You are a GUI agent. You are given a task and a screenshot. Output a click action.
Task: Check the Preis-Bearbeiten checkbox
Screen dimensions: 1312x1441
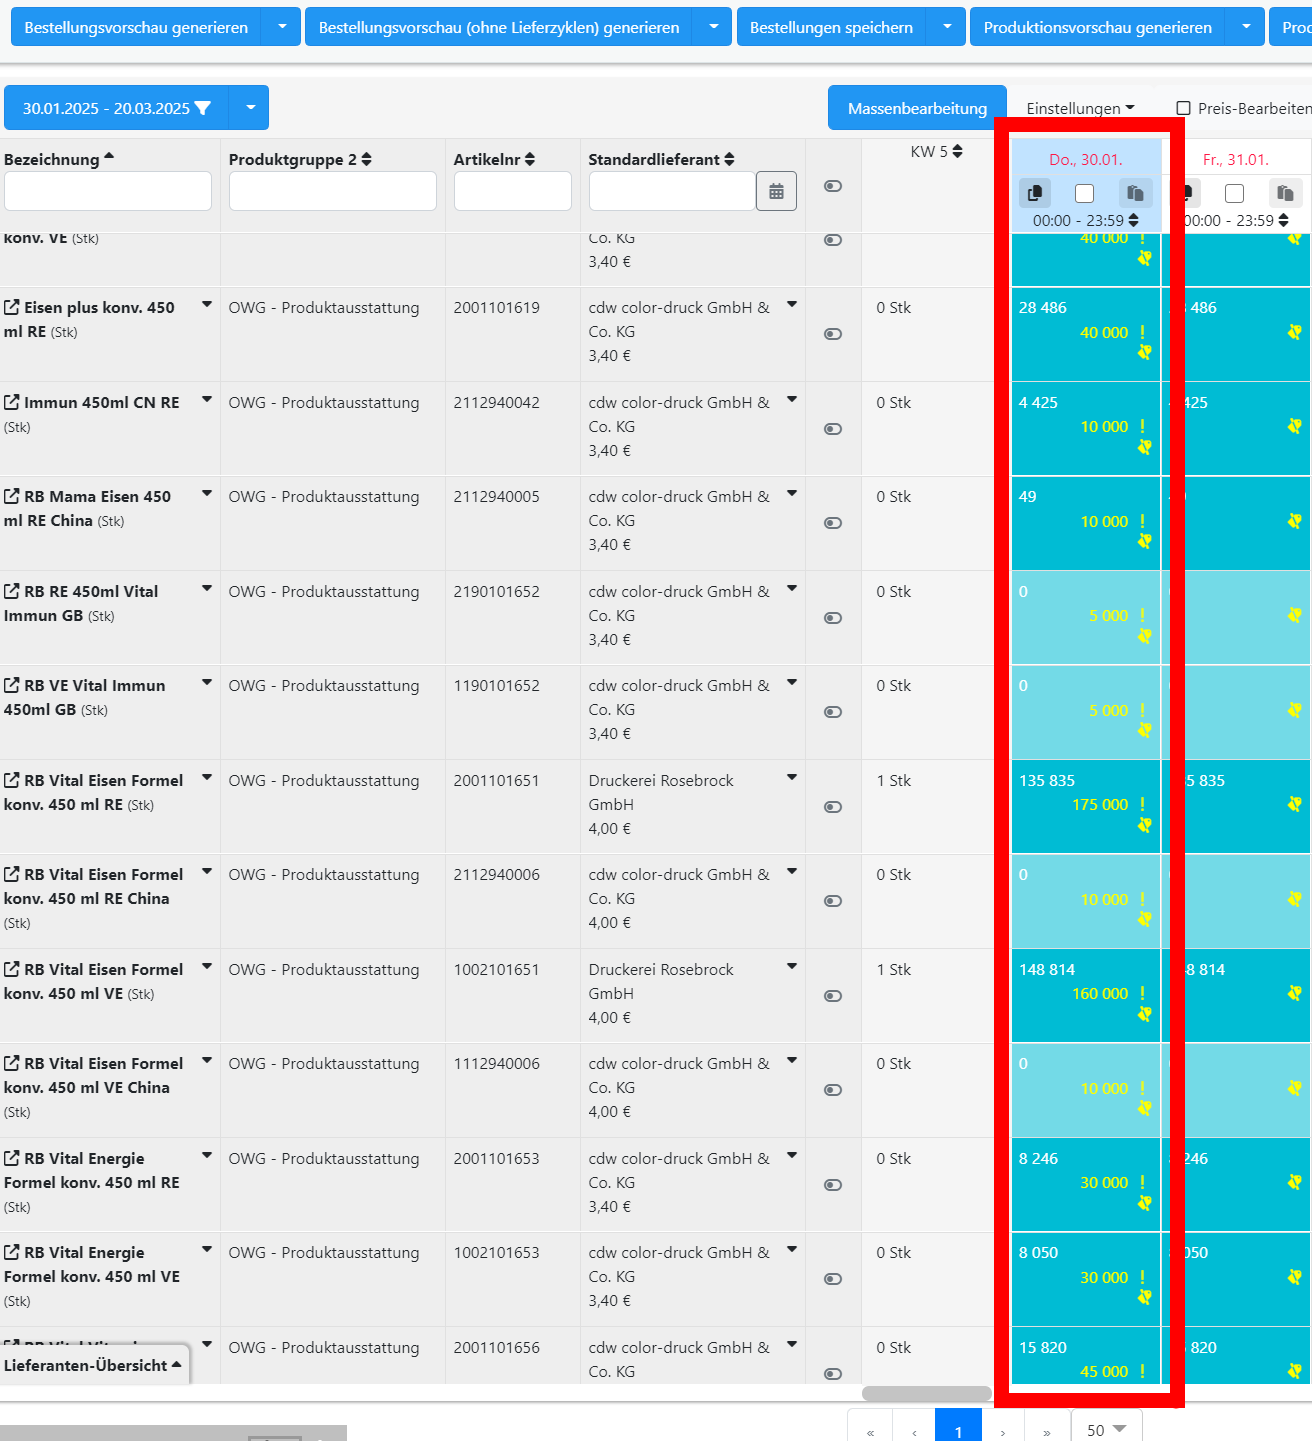click(1182, 107)
